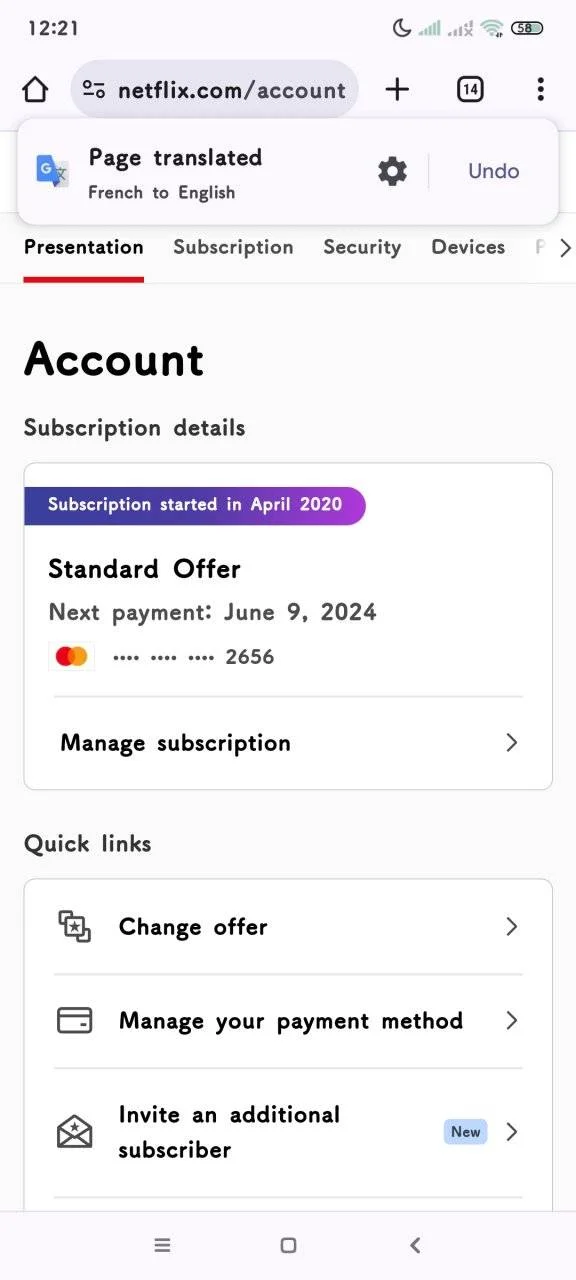Viewport: 576px width, 1280px height.
Task: Open a new tab with plus icon
Action: 397,90
